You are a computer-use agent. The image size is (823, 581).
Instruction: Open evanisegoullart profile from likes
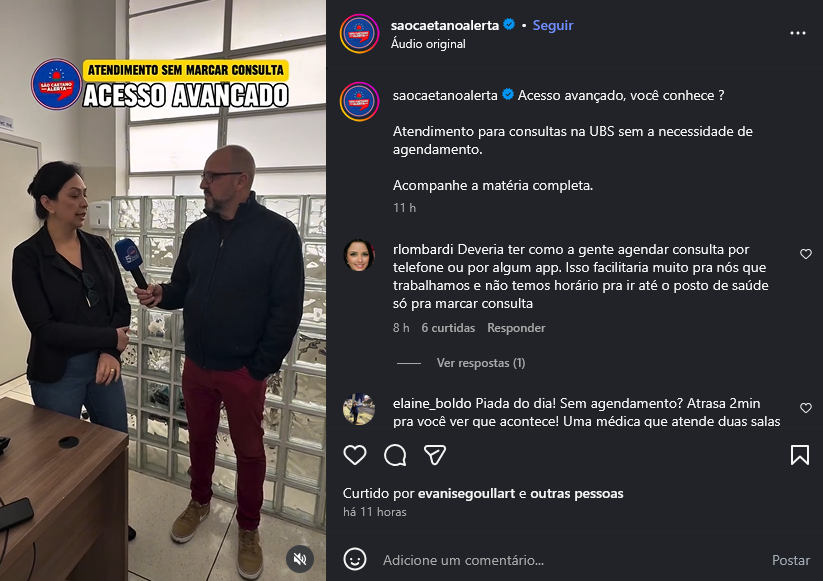[466, 493]
